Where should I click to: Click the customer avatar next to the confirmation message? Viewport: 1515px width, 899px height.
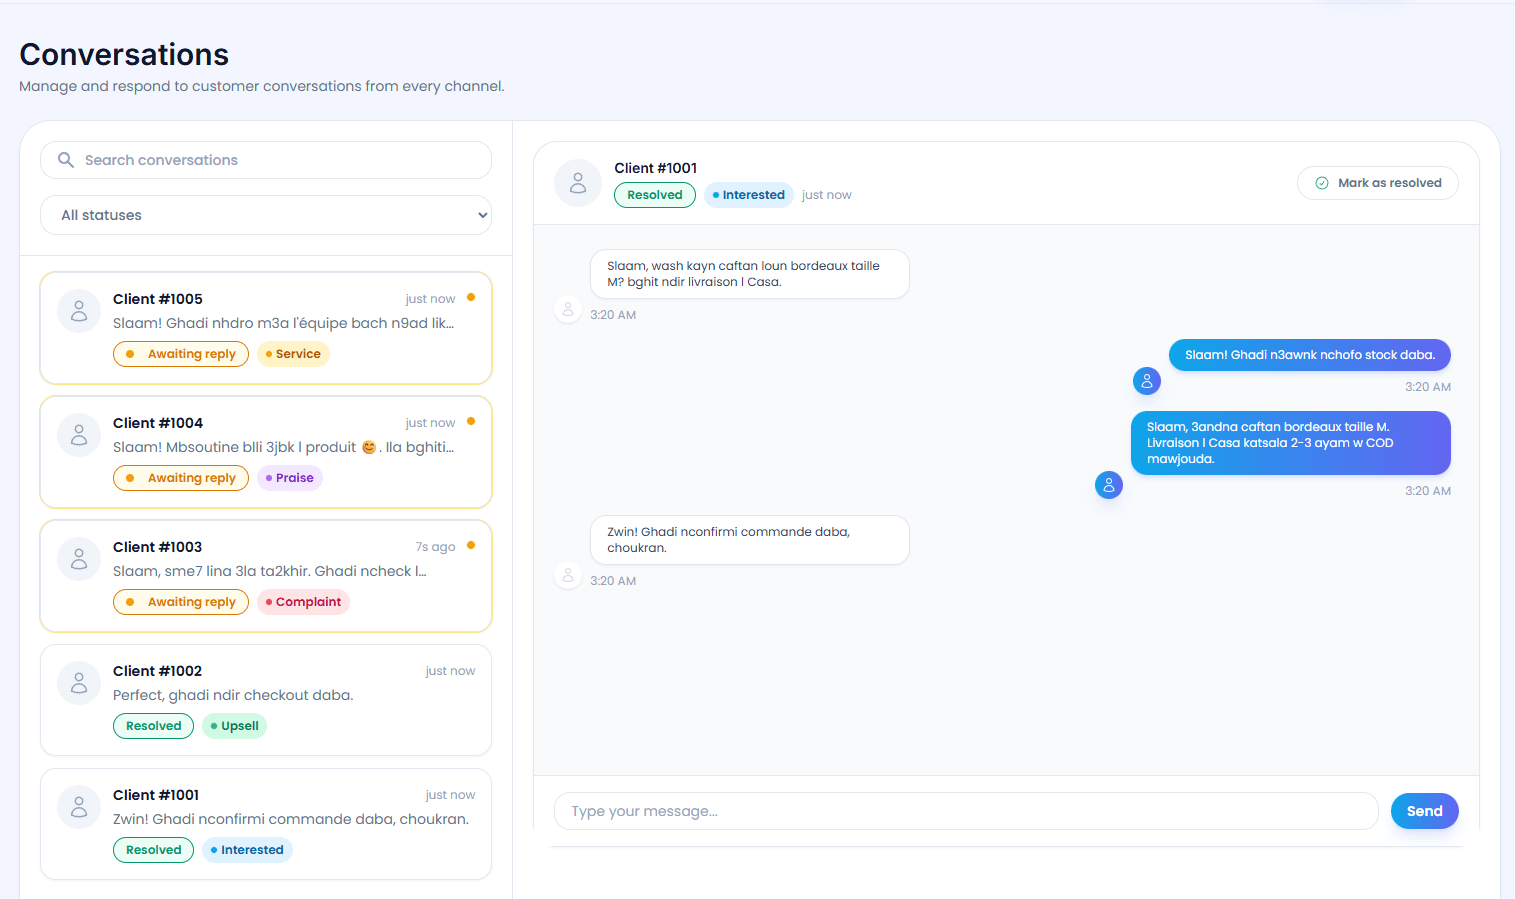click(568, 575)
